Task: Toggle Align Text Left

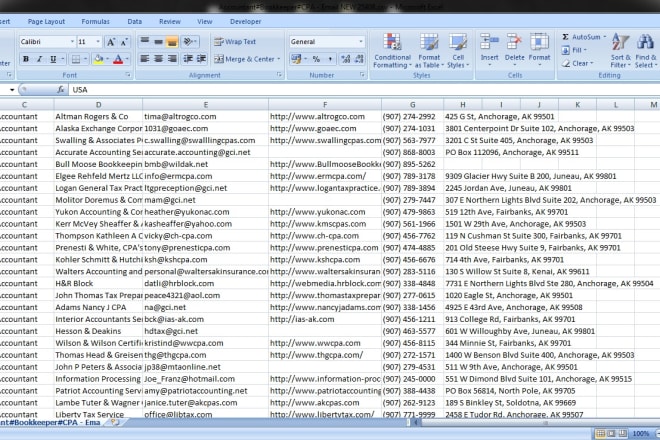Action: (145, 59)
